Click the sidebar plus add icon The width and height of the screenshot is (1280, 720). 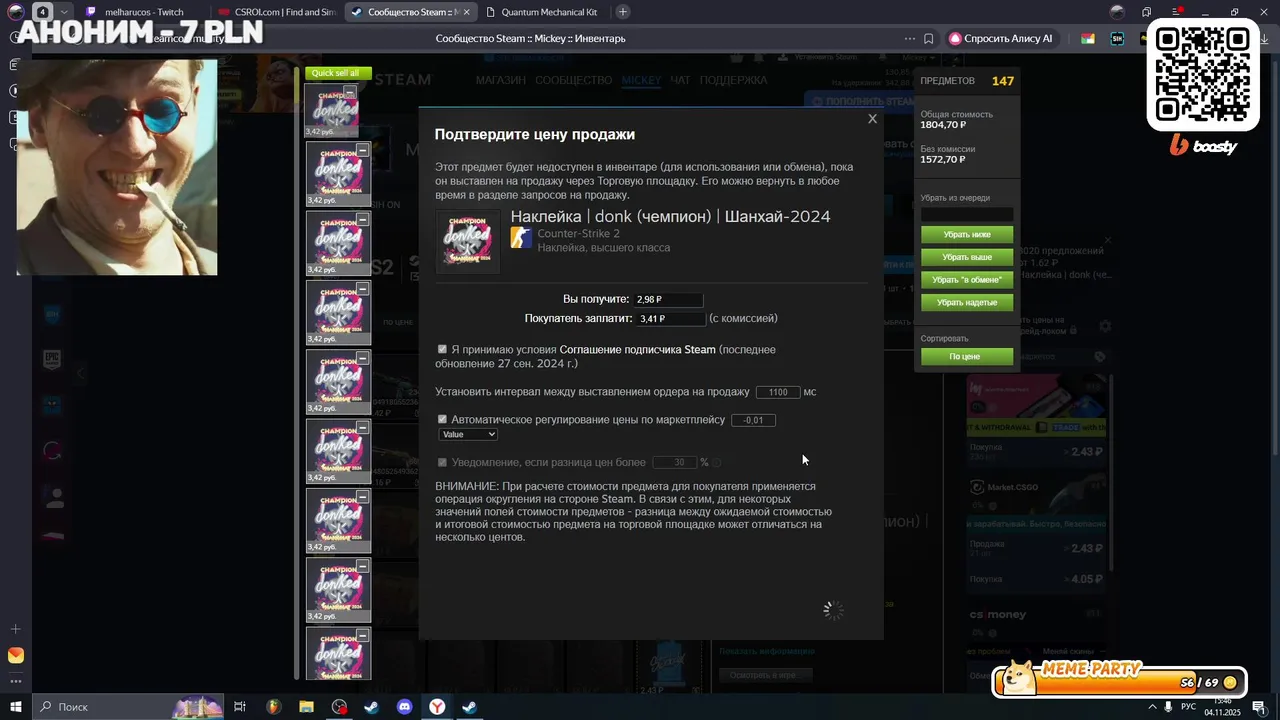click(x=15, y=629)
